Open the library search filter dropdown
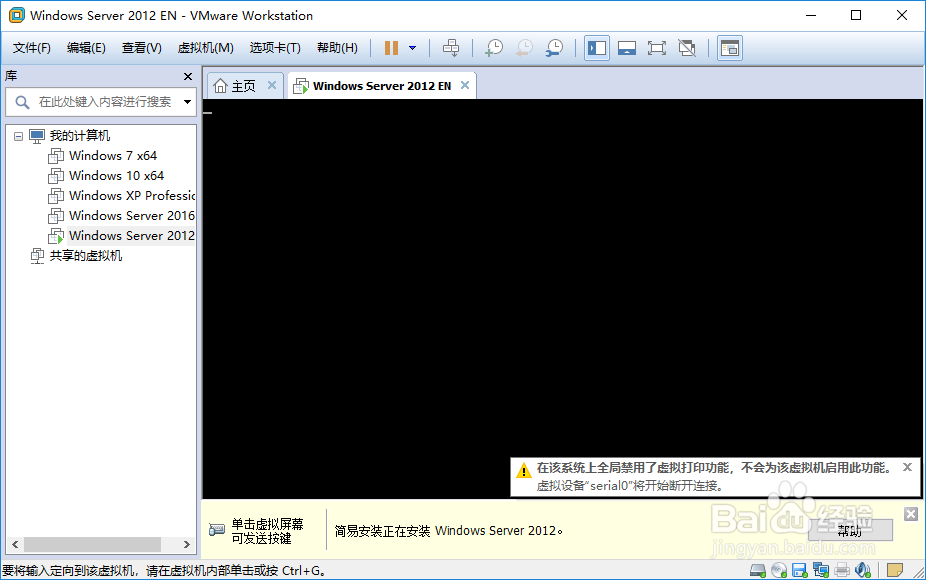926x580 pixels. tap(187, 102)
